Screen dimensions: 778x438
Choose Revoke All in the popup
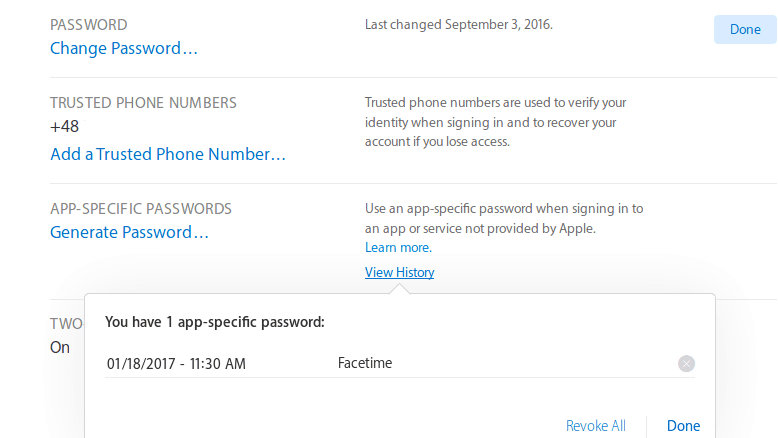coord(595,426)
